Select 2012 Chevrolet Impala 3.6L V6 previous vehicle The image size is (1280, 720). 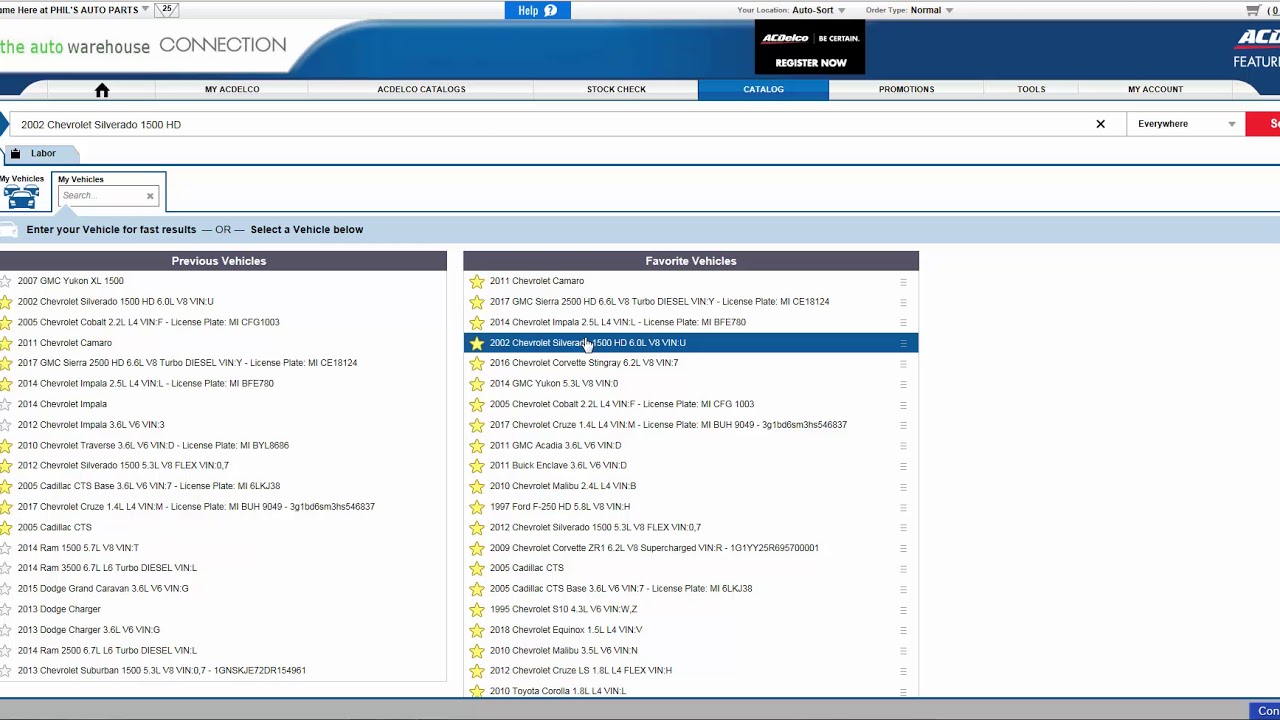click(x=91, y=425)
